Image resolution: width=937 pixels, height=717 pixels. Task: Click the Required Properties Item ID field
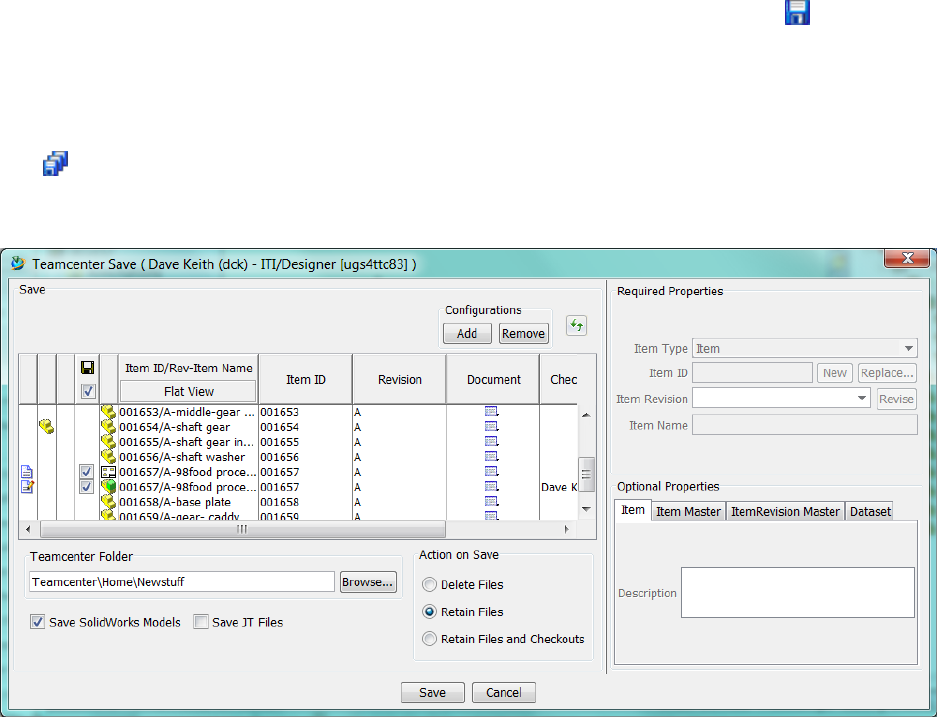(x=752, y=373)
